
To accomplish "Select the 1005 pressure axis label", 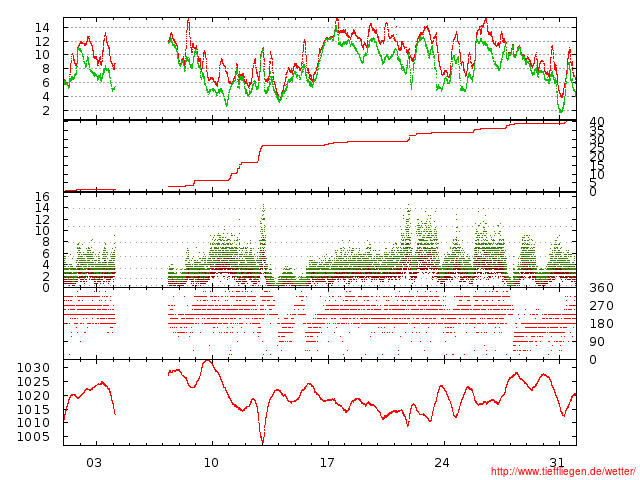I will pos(33,437).
